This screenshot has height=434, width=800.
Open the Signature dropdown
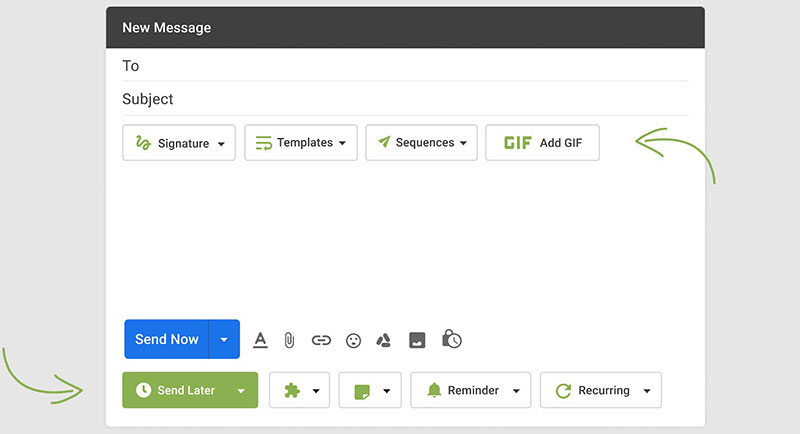(x=179, y=143)
